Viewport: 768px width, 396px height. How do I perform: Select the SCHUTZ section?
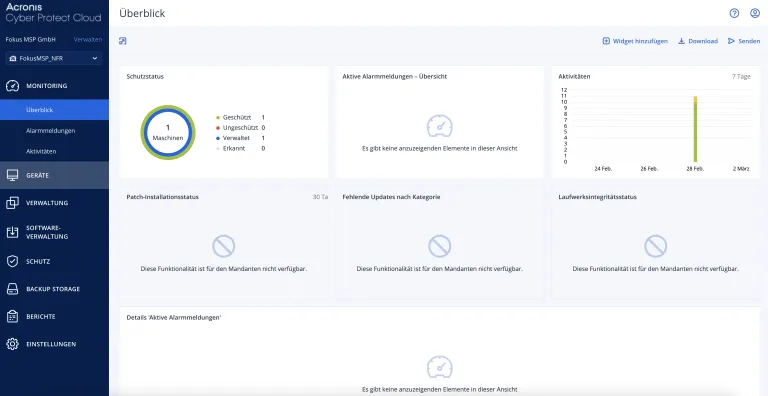(54, 262)
